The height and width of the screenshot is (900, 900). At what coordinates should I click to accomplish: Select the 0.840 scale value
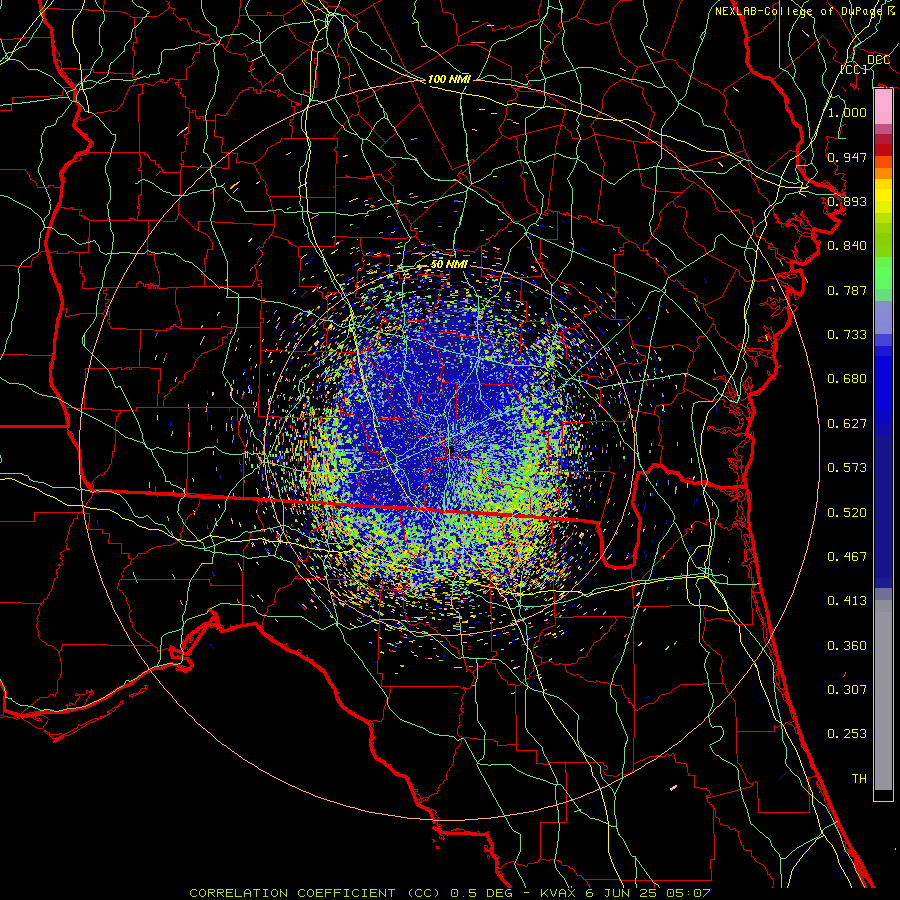point(847,246)
